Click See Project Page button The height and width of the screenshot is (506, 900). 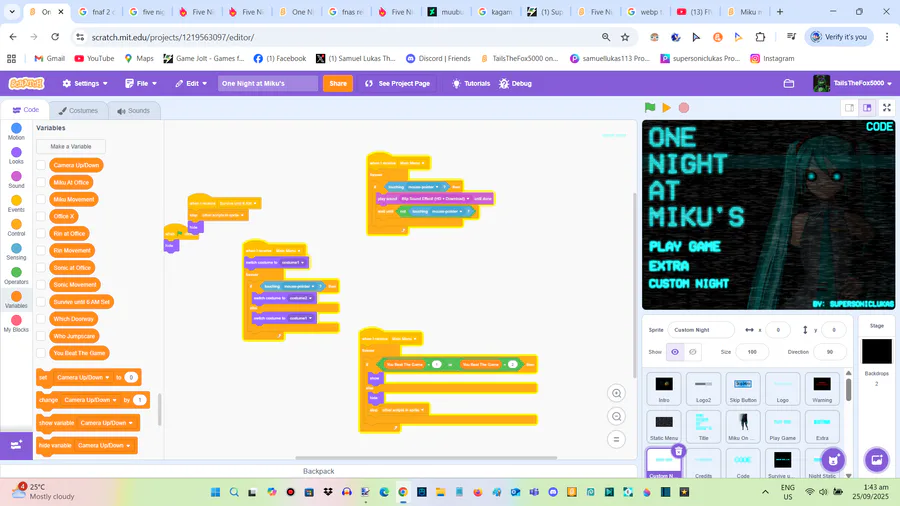pos(397,84)
